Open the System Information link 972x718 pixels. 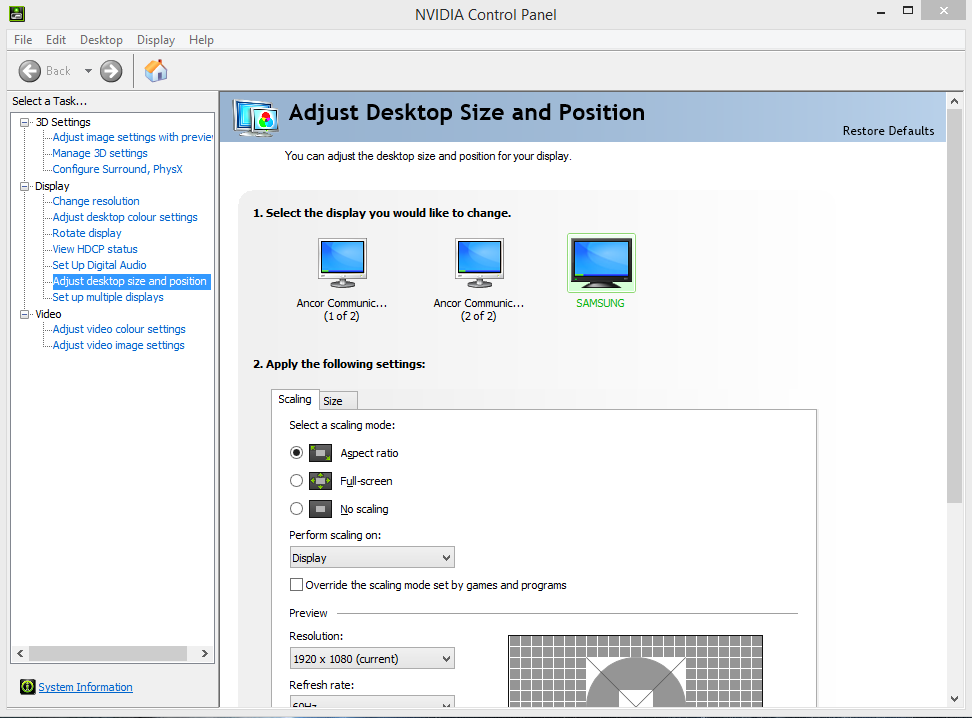[86, 687]
